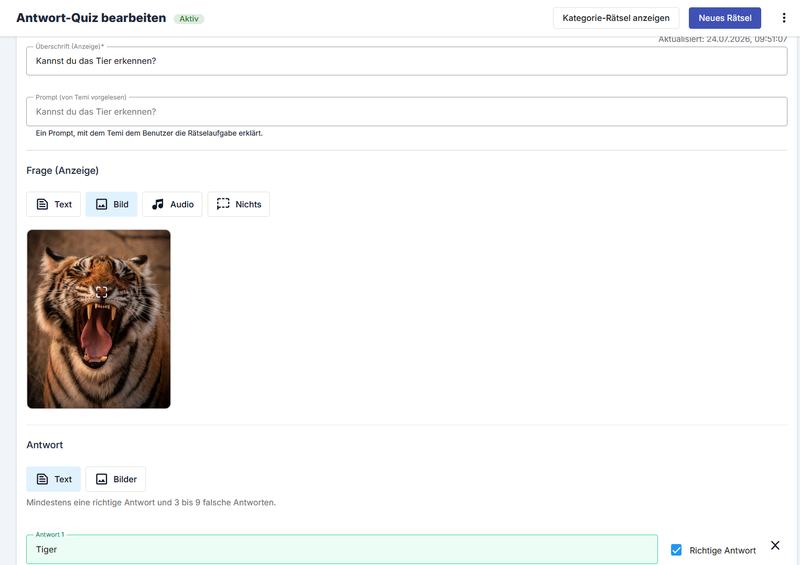This screenshot has height=565, width=800.
Task: Click the Aktiv status badge
Action: (189, 18)
